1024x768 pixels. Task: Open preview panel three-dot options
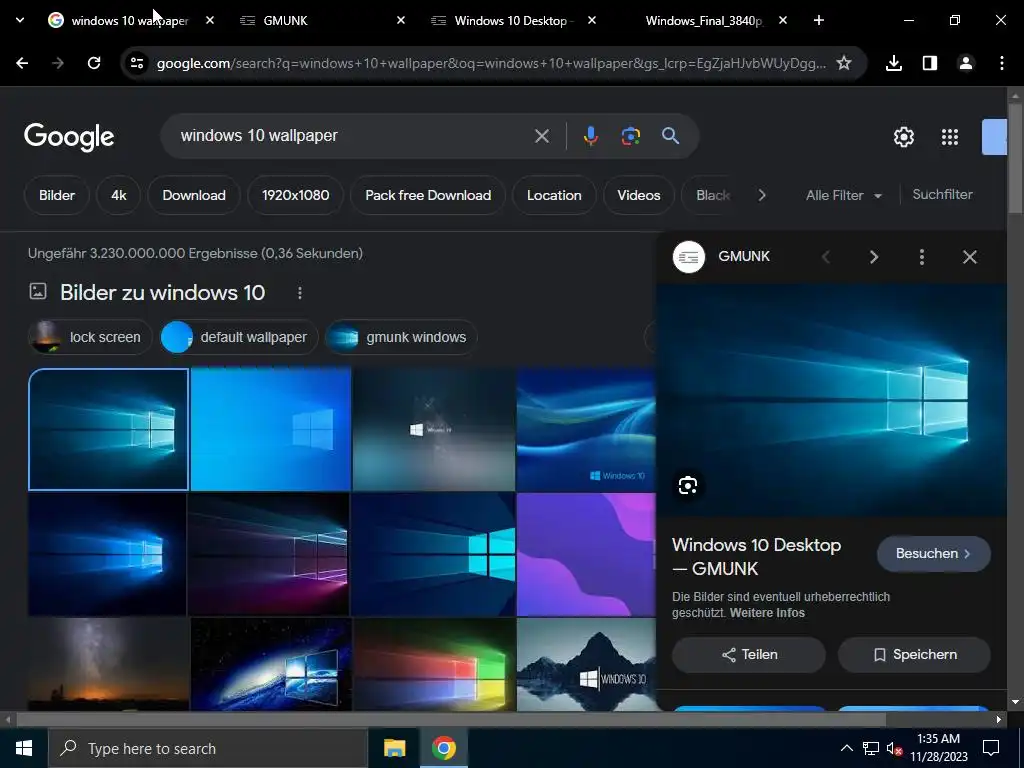[x=921, y=257]
